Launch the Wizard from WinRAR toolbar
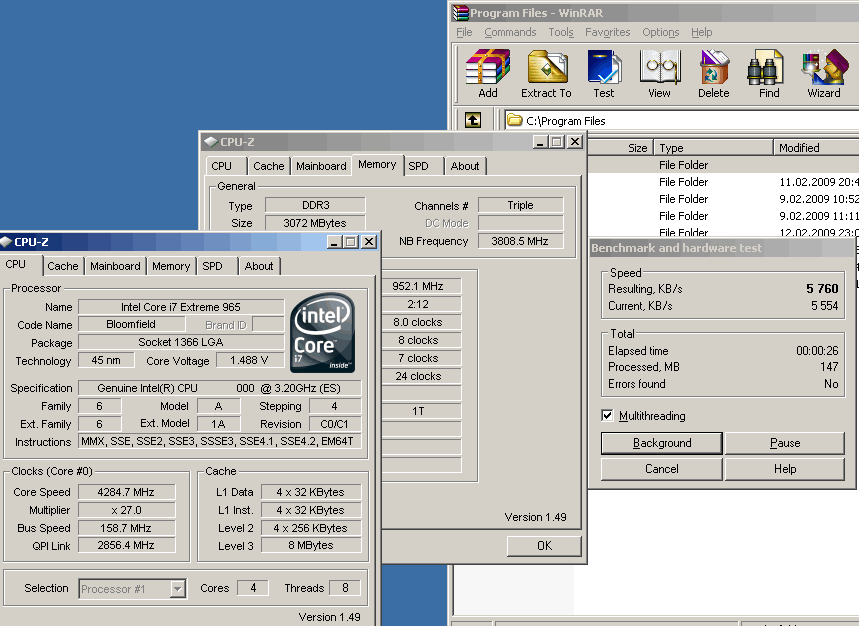The image size is (859, 626). point(824,74)
